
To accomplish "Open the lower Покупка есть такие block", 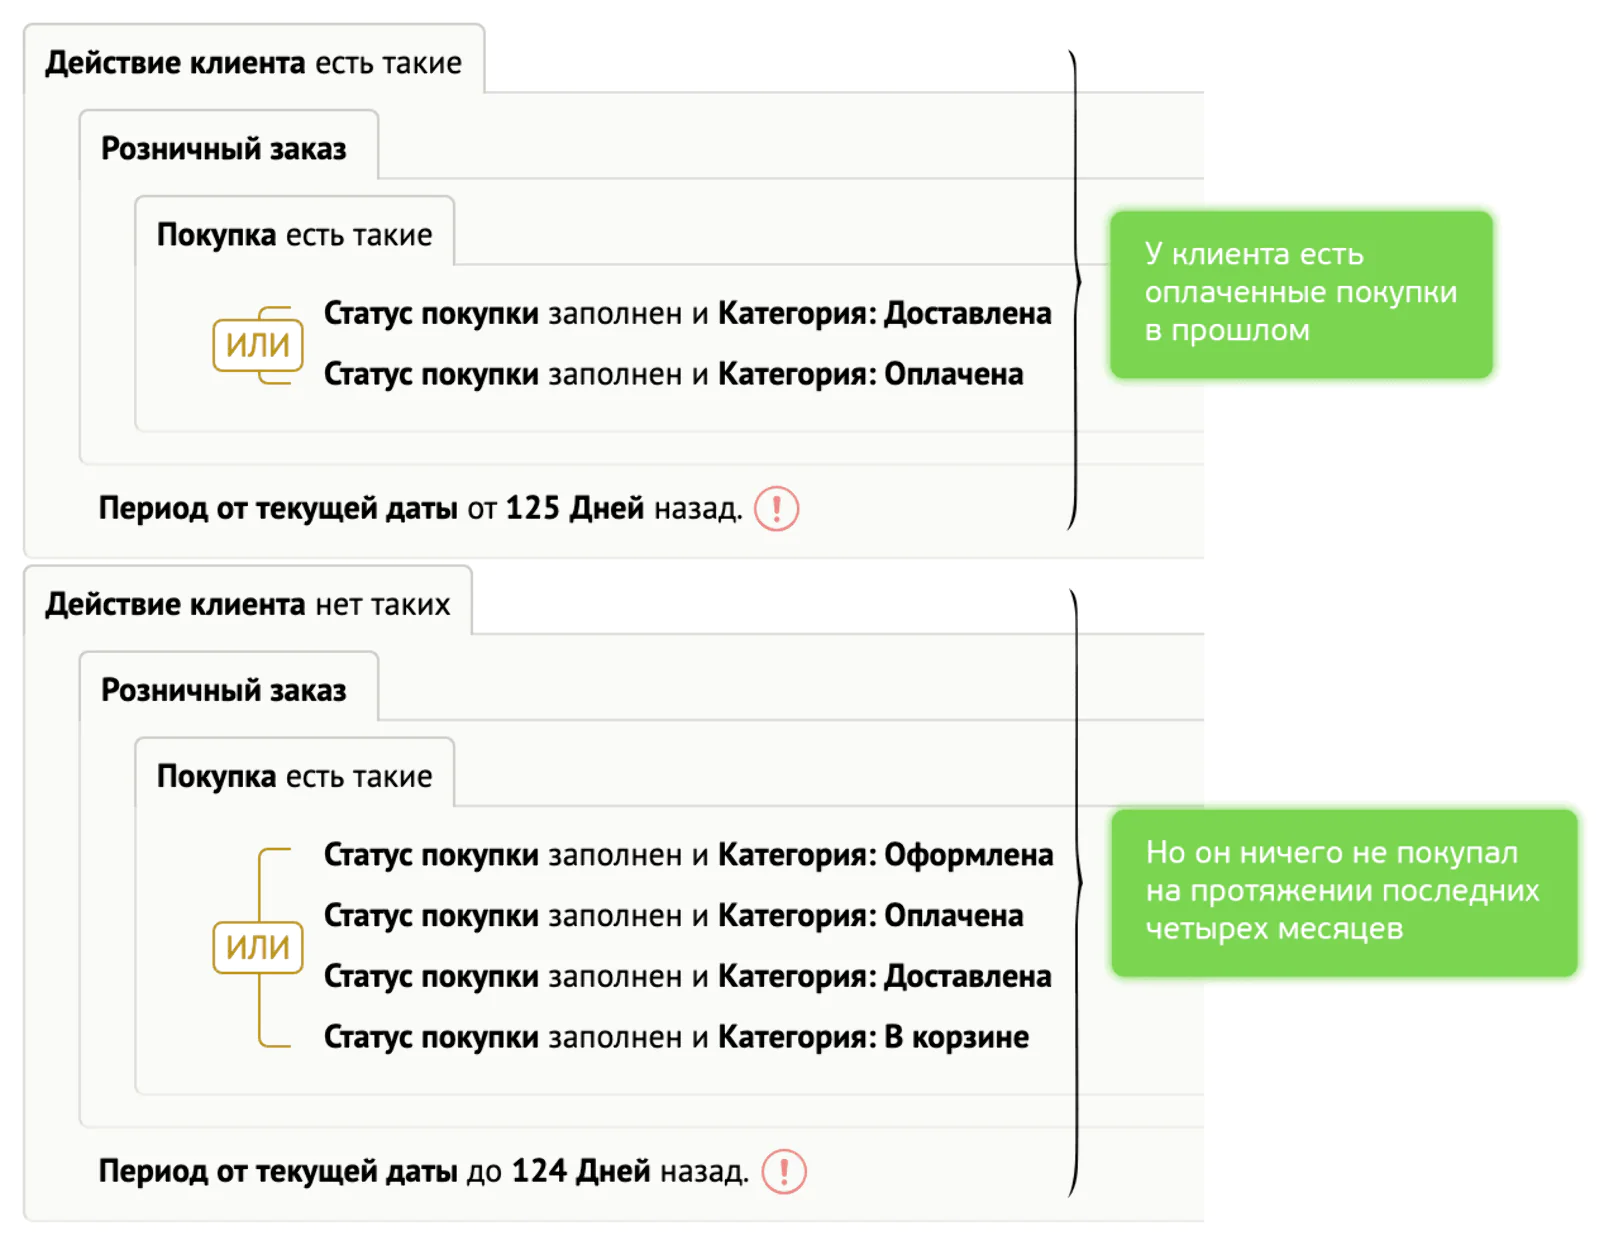I will pos(295,777).
